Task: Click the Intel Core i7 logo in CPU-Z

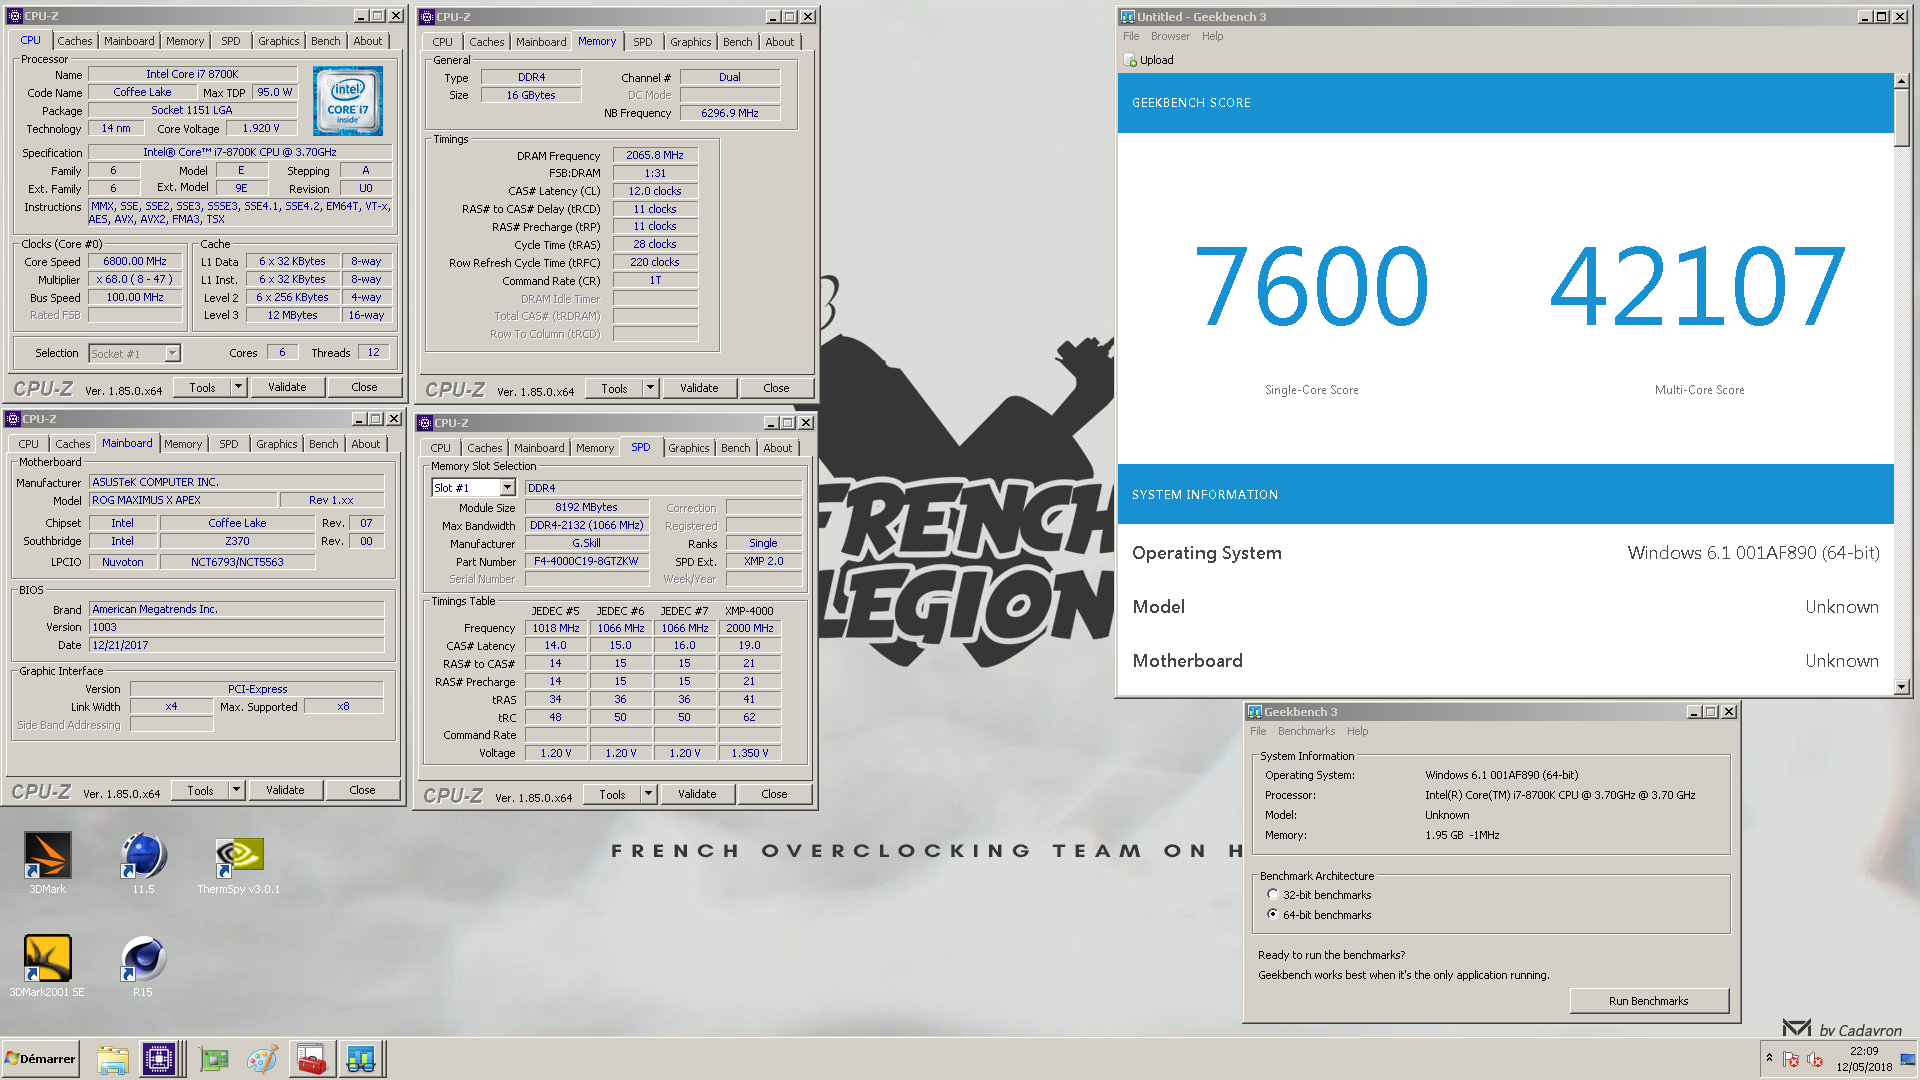Action: coord(348,101)
